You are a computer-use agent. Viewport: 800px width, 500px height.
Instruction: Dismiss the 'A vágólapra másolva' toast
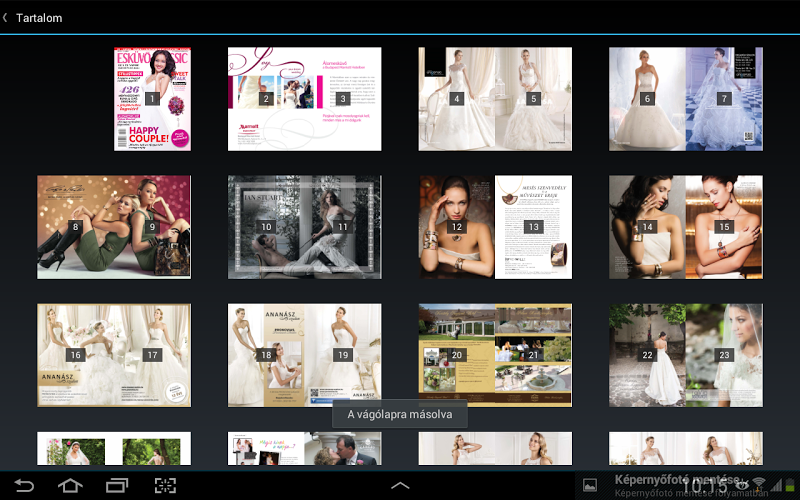pyautogui.click(x=400, y=414)
